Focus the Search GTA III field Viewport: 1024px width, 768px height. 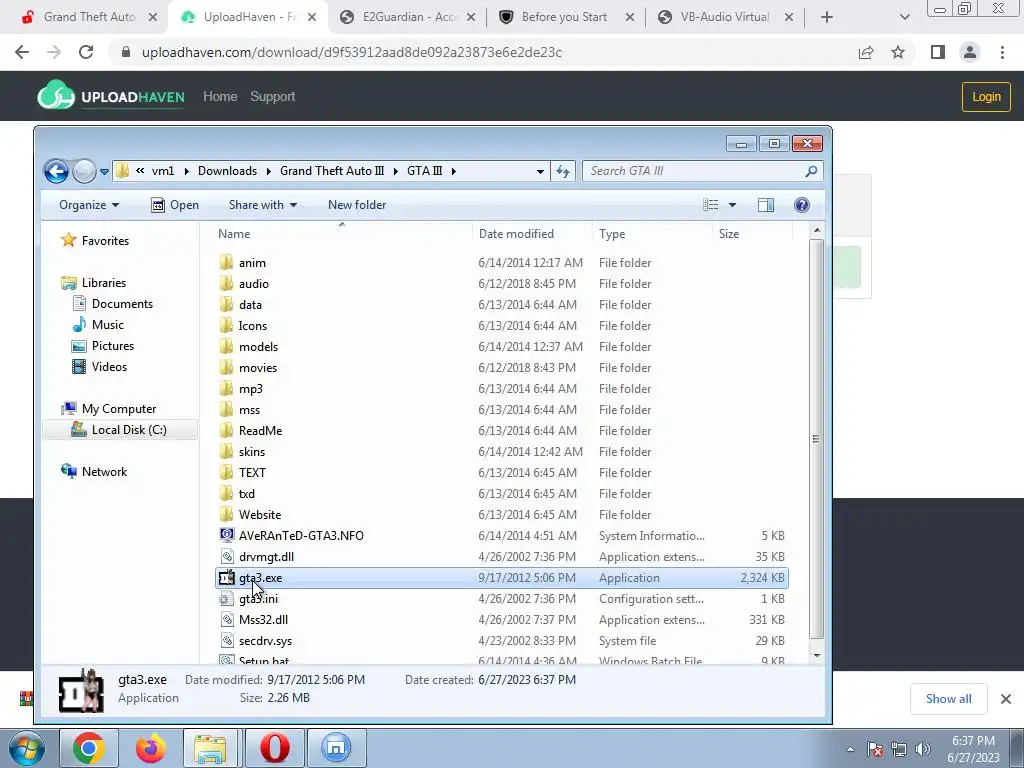pyautogui.click(x=702, y=171)
